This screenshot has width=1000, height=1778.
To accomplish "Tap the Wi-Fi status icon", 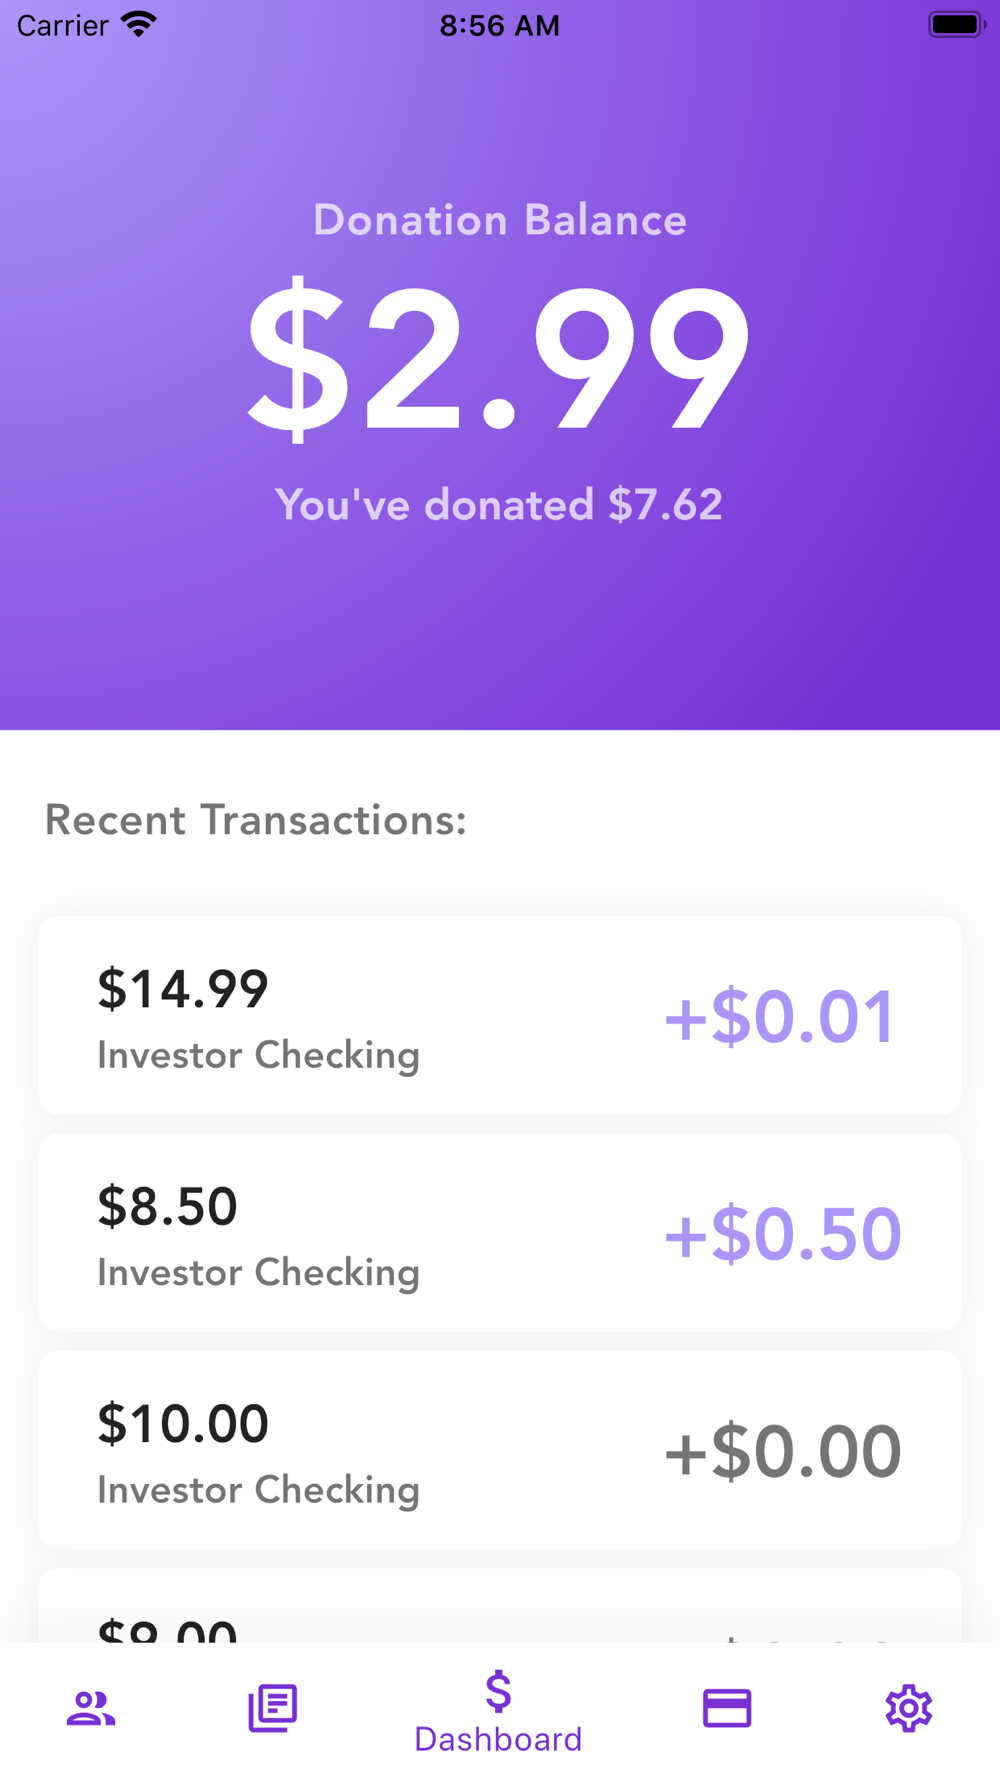I will point(139,24).
